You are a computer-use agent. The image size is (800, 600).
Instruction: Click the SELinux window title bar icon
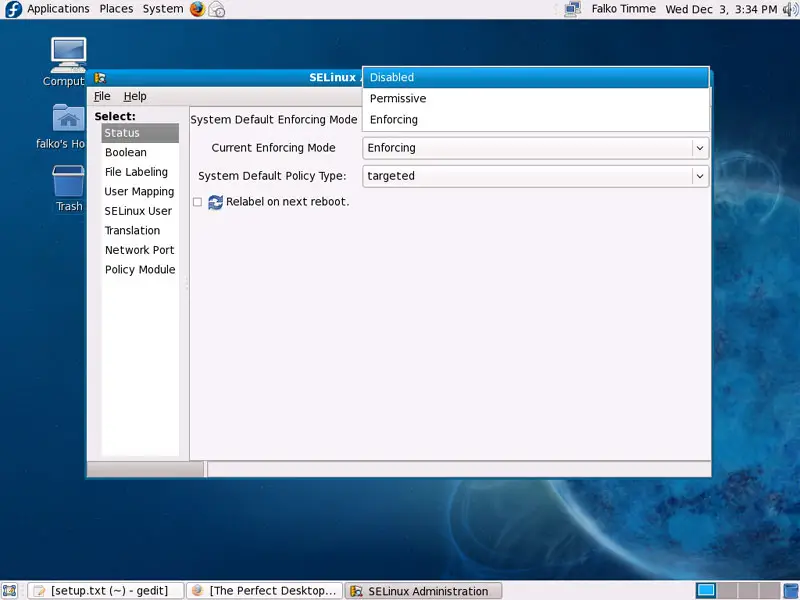click(100, 78)
